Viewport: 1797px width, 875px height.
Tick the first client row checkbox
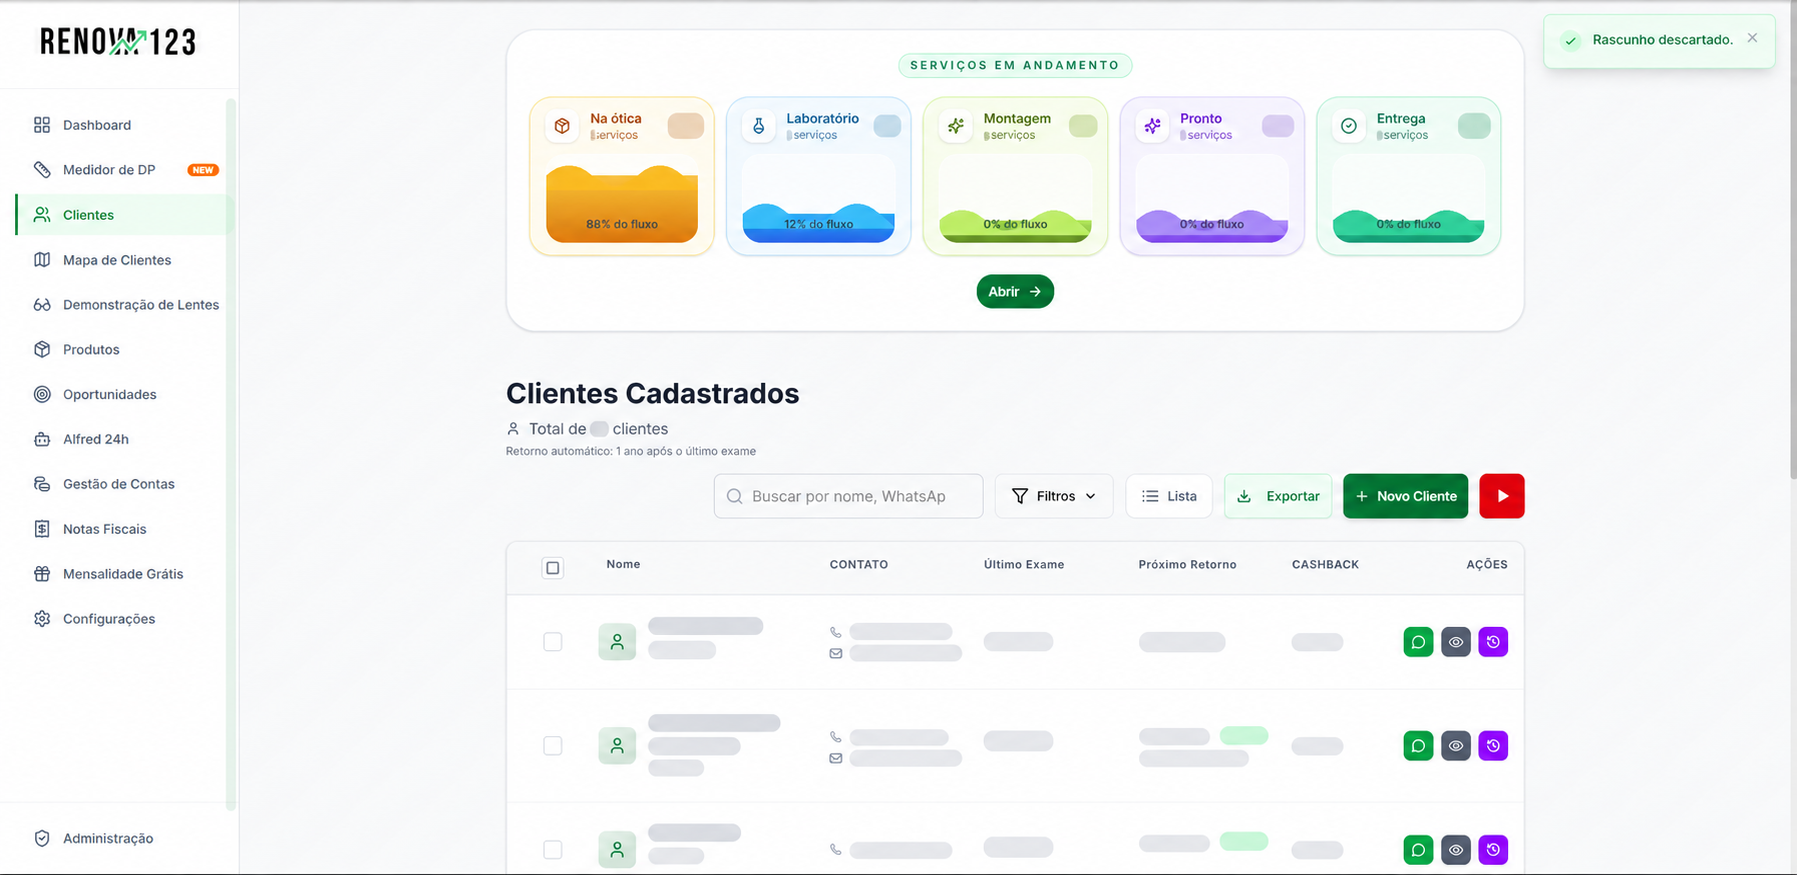click(553, 642)
